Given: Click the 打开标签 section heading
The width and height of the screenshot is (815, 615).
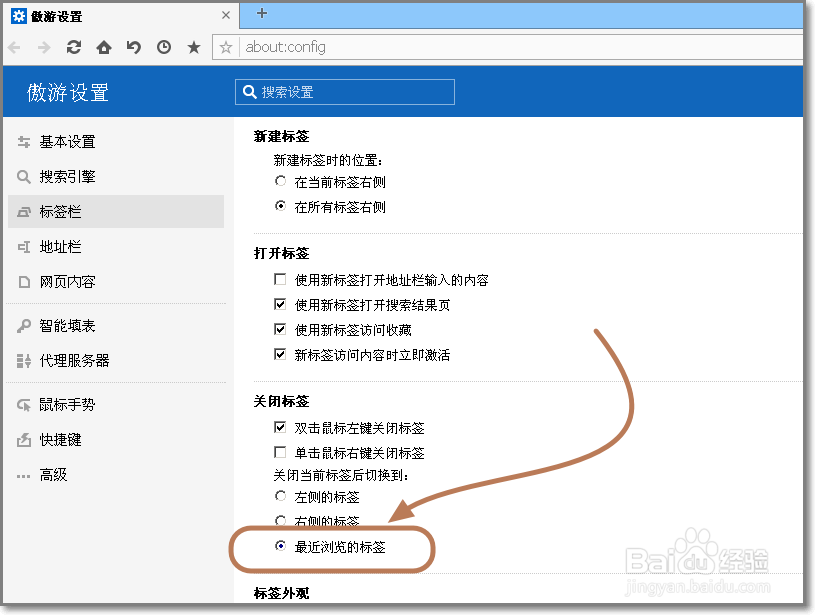Looking at the screenshot, I should [282, 253].
